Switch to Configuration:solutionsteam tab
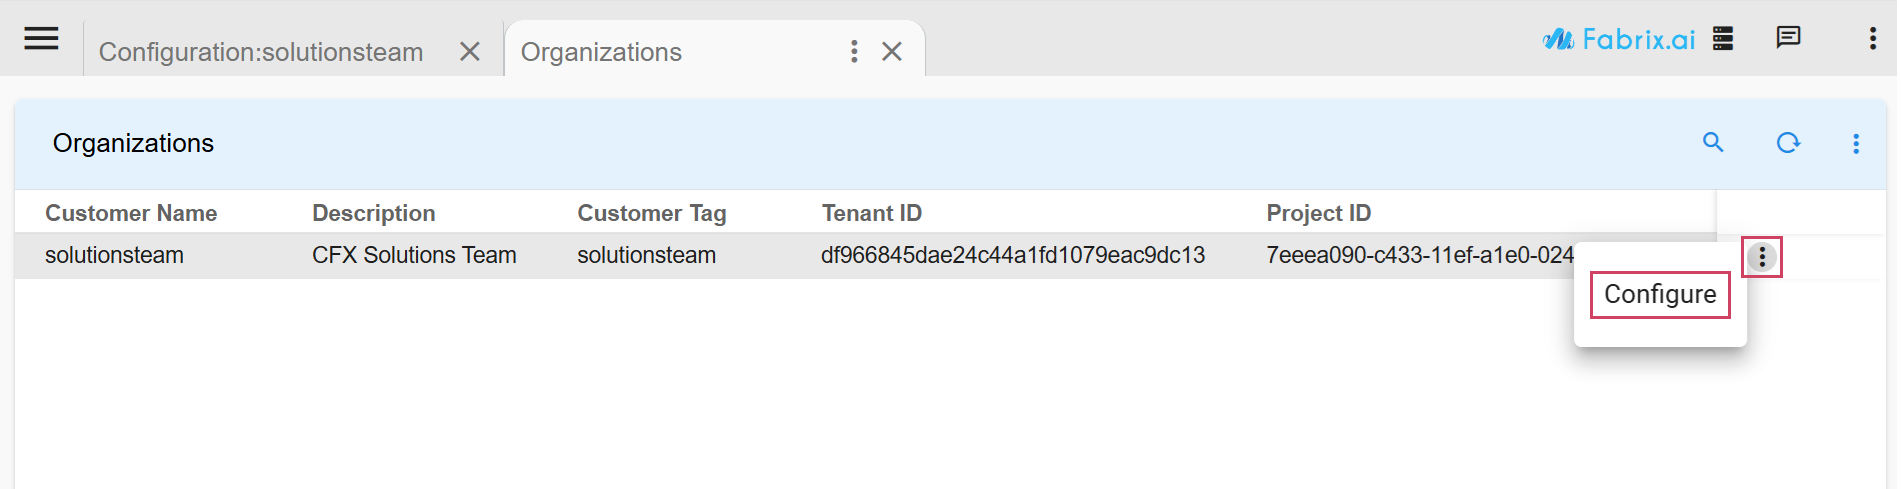The width and height of the screenshot is (1901, 489). [261, 52]
